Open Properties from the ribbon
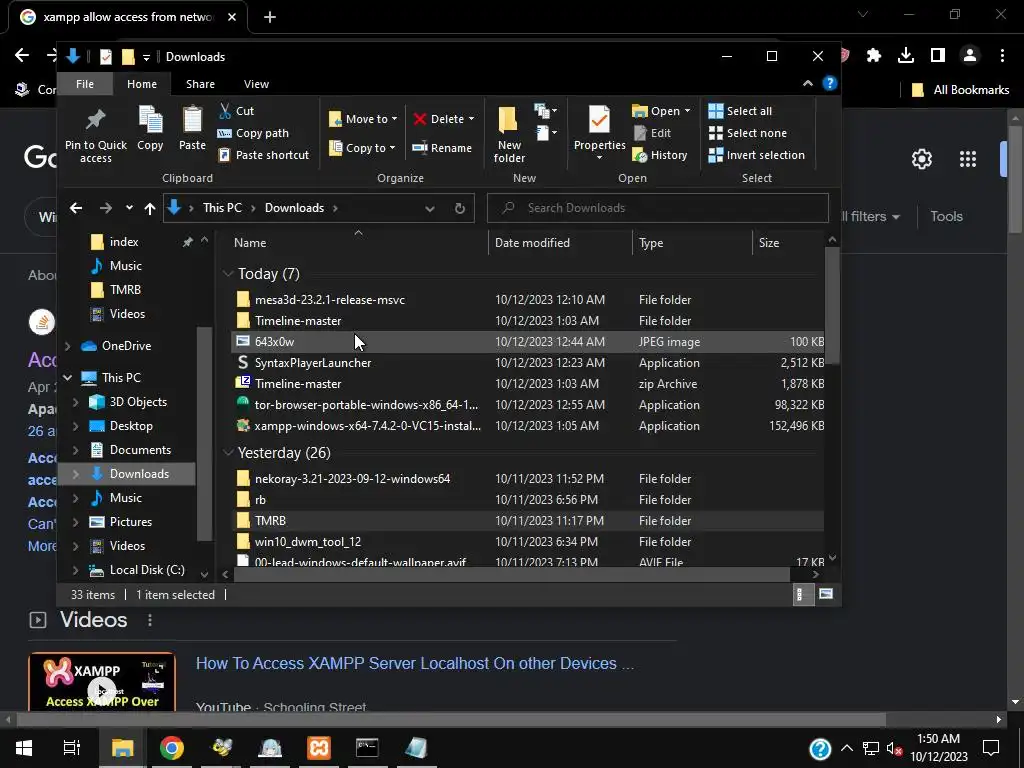Image resolution: width=1024 pixels, height=768 pixels. [599, 134]
